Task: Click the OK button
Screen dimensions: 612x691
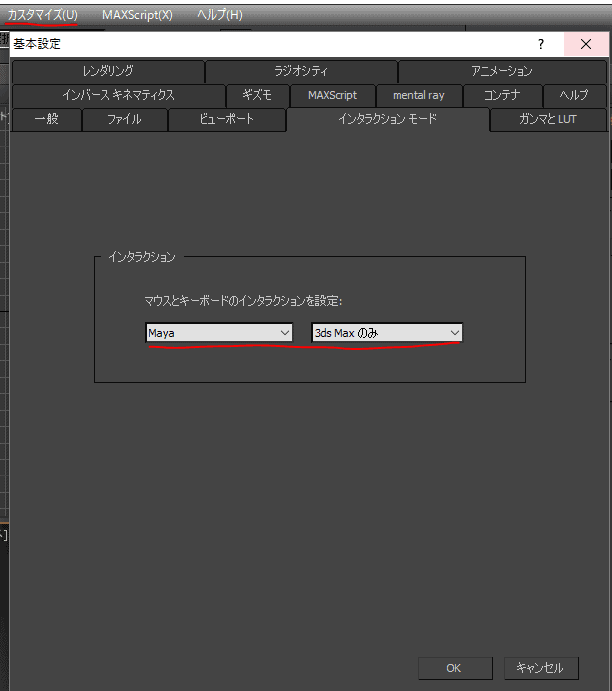Action: [454, 667]
